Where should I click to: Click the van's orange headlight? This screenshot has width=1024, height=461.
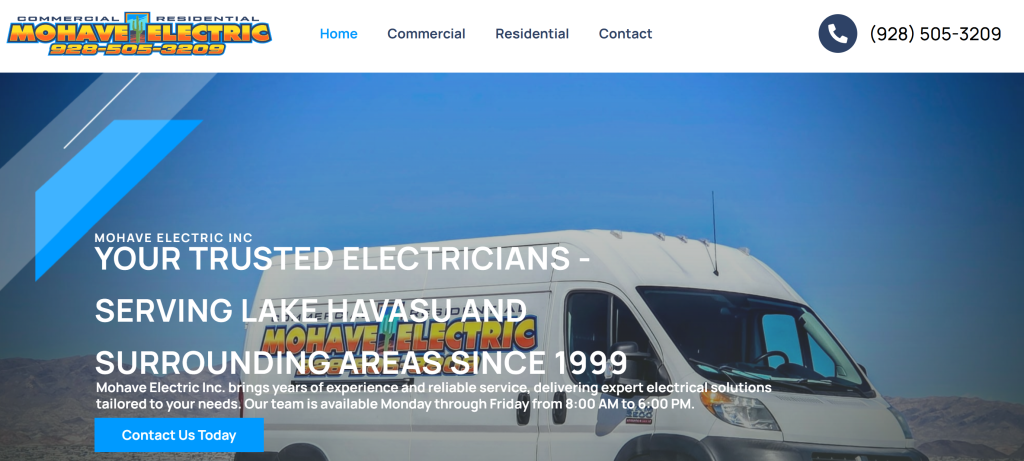click(738, 408)
